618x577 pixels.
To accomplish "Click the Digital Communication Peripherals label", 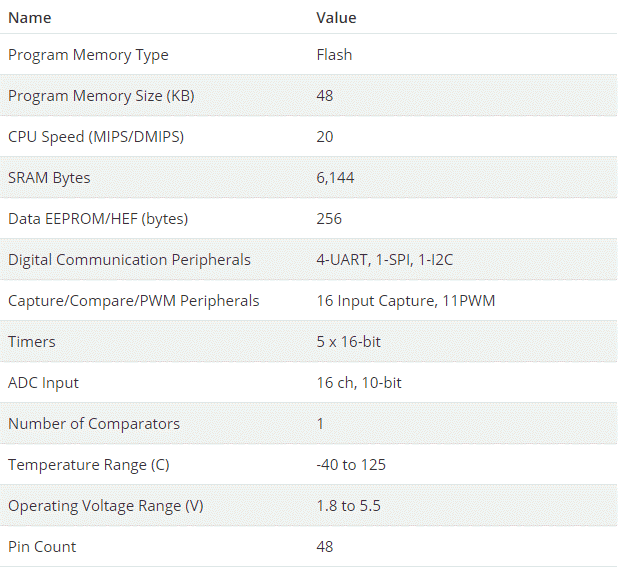I will click(x=129, y=260).
